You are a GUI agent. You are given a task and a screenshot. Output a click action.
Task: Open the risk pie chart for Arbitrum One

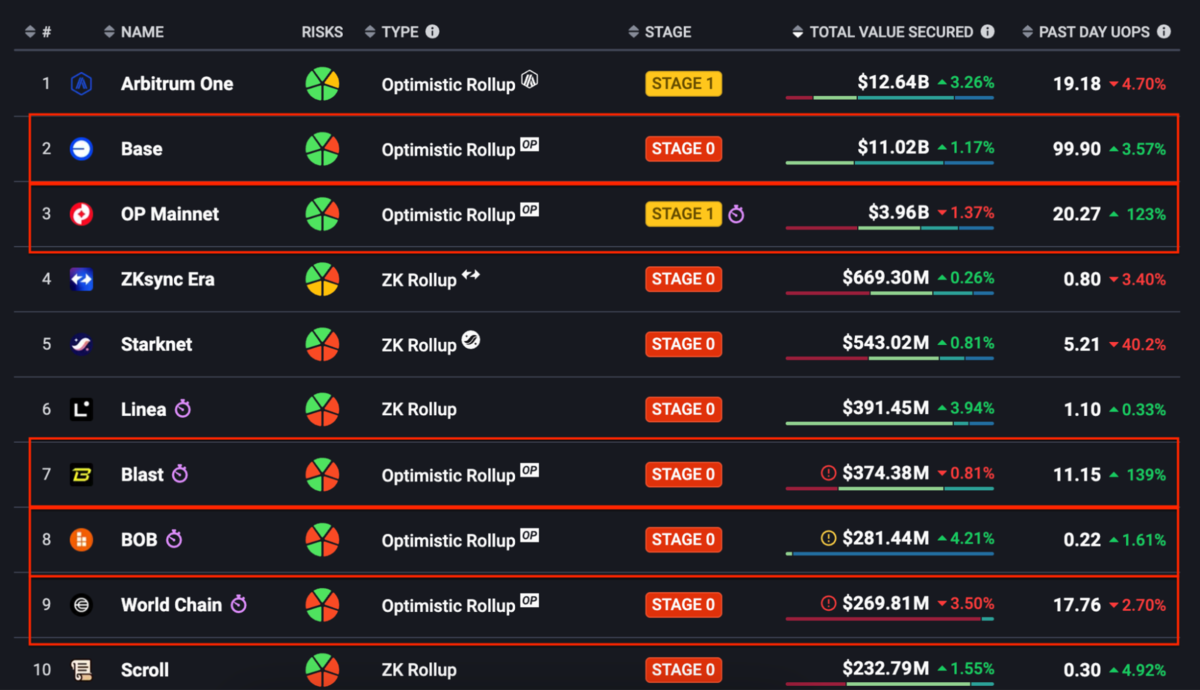click(x=322, y=84)
